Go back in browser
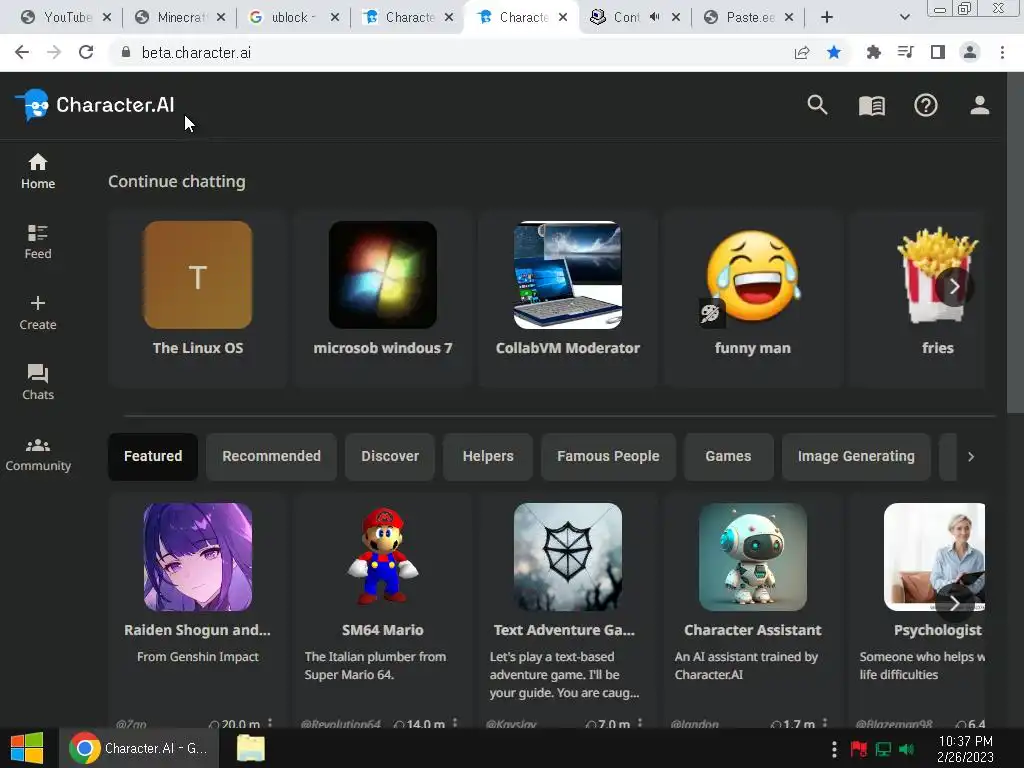 coord(22,52)
